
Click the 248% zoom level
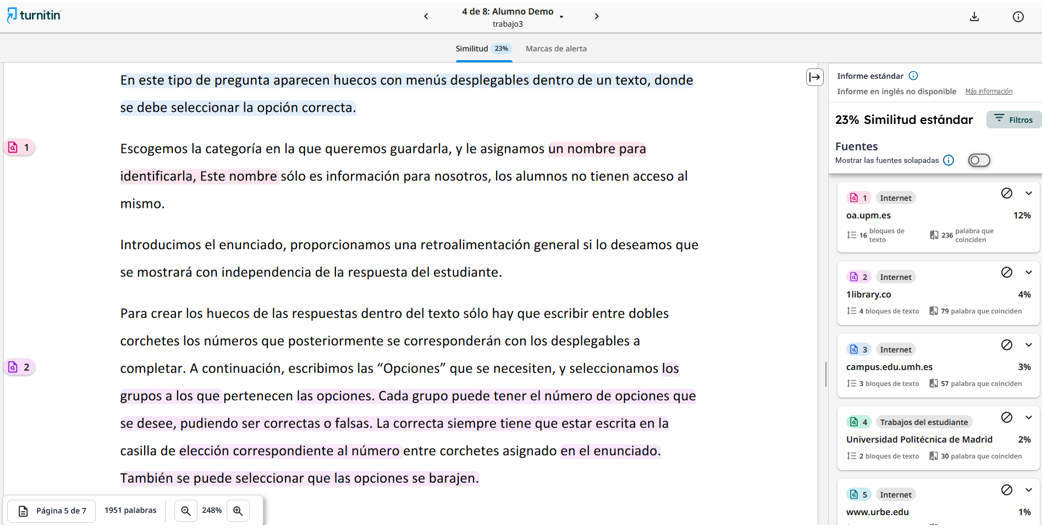coord(212,511)
